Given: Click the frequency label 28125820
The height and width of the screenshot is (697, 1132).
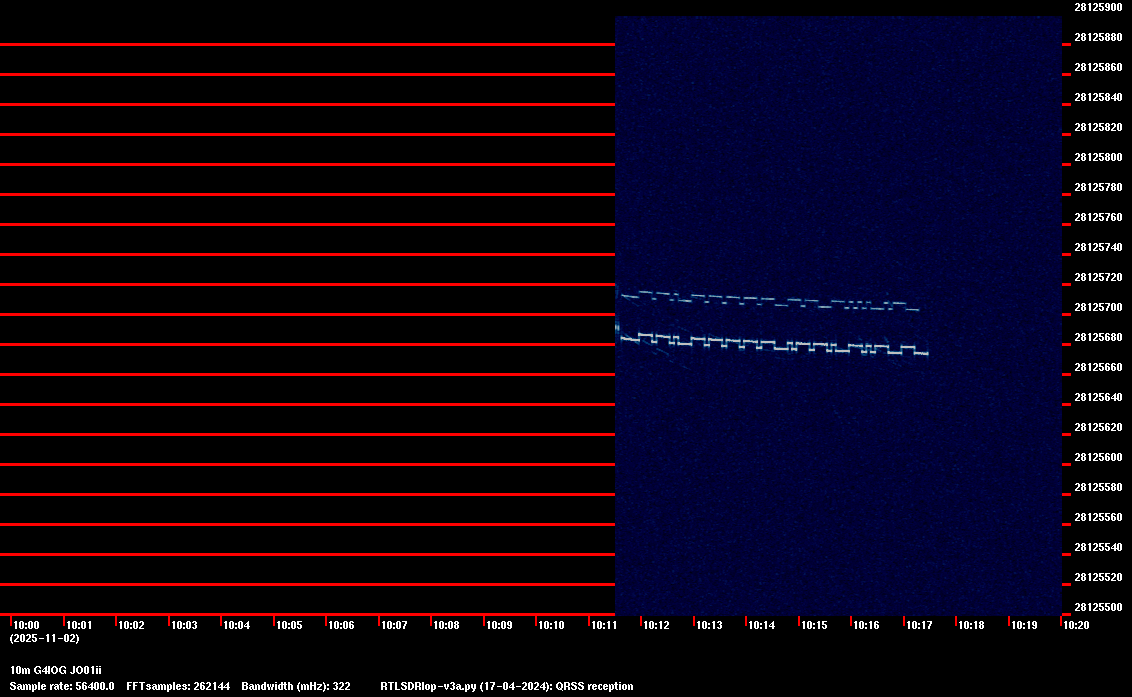Looking at the screenshot, I should click(1099, 127).
